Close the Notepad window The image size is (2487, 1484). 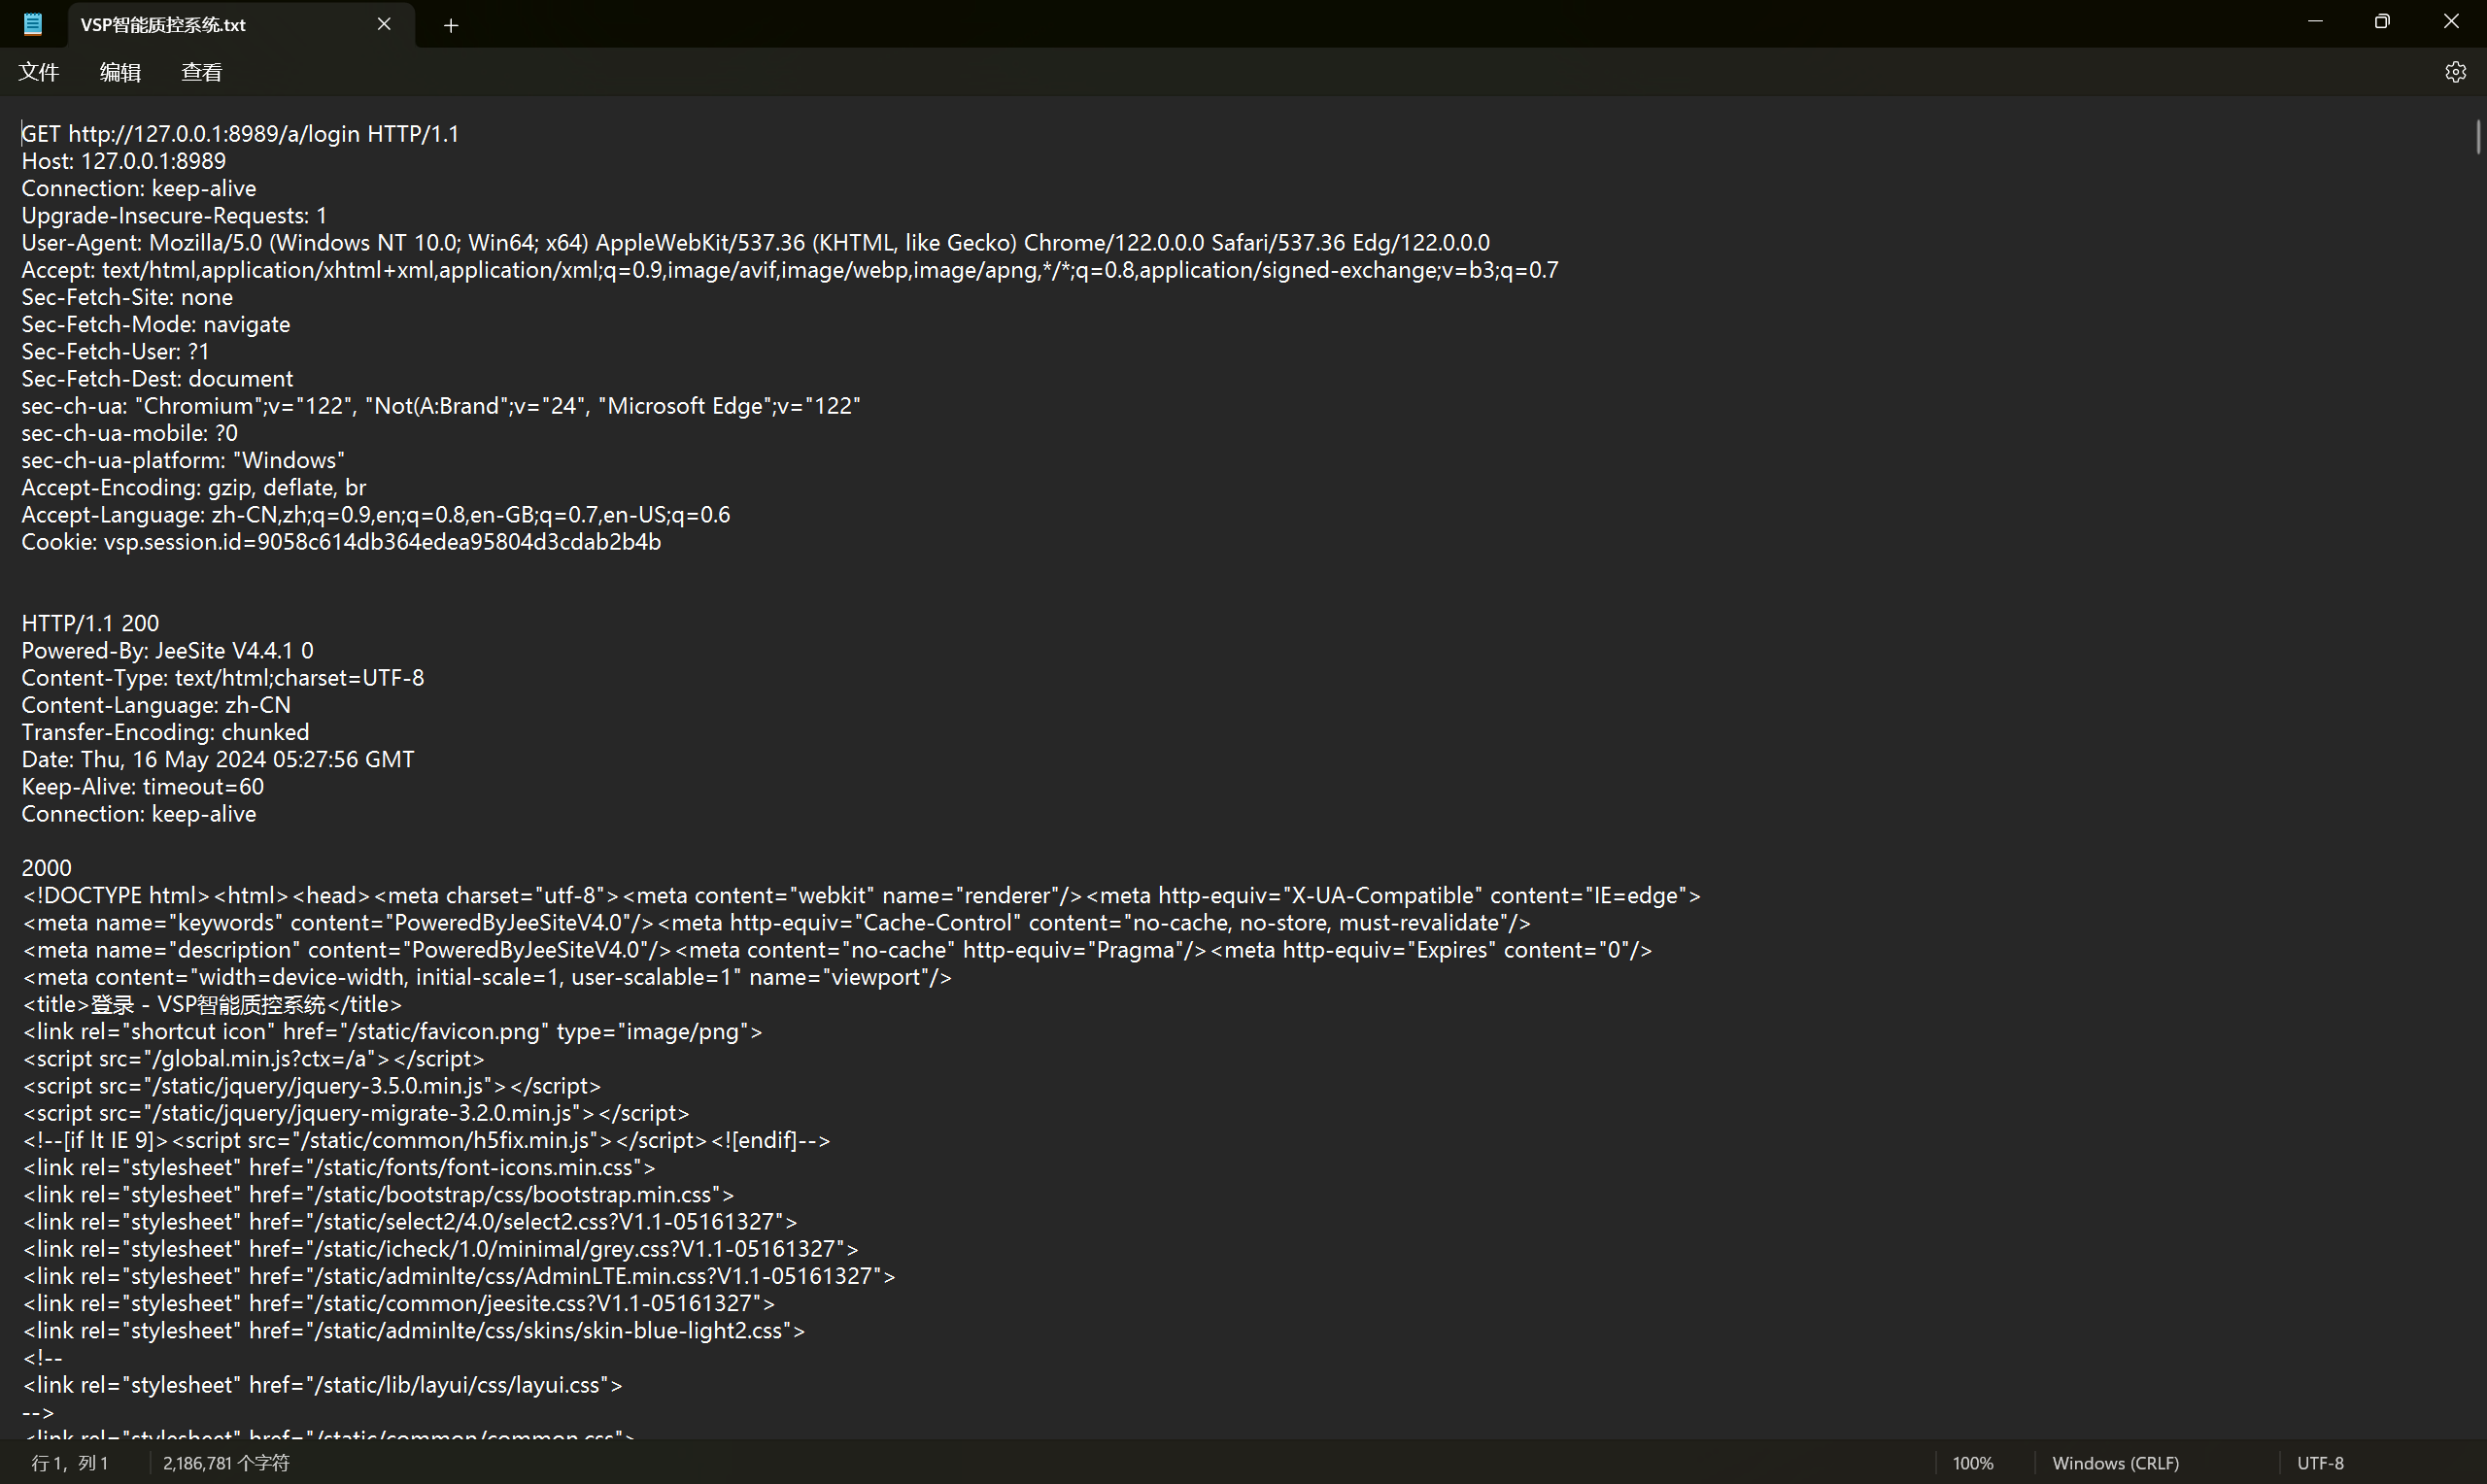coord(2451,22)
